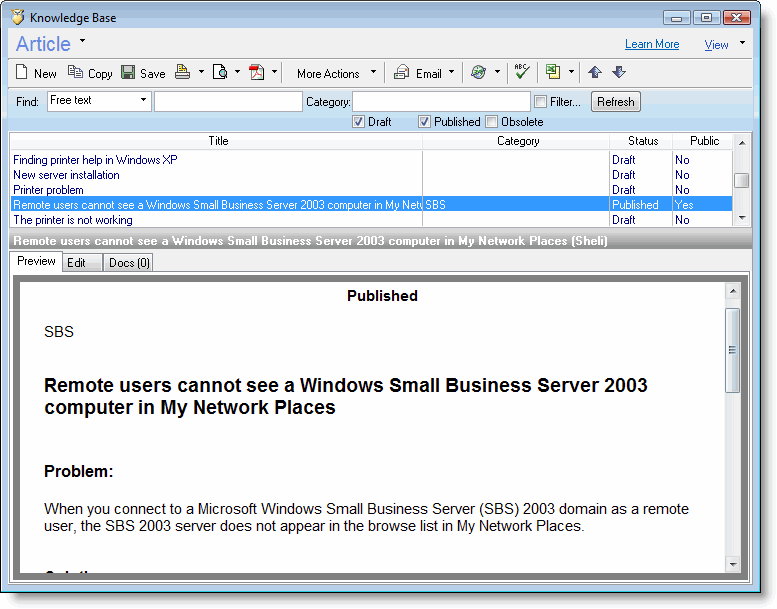Click the New article icon
Viewport: 777px width, 609px height.
(22, 73)
